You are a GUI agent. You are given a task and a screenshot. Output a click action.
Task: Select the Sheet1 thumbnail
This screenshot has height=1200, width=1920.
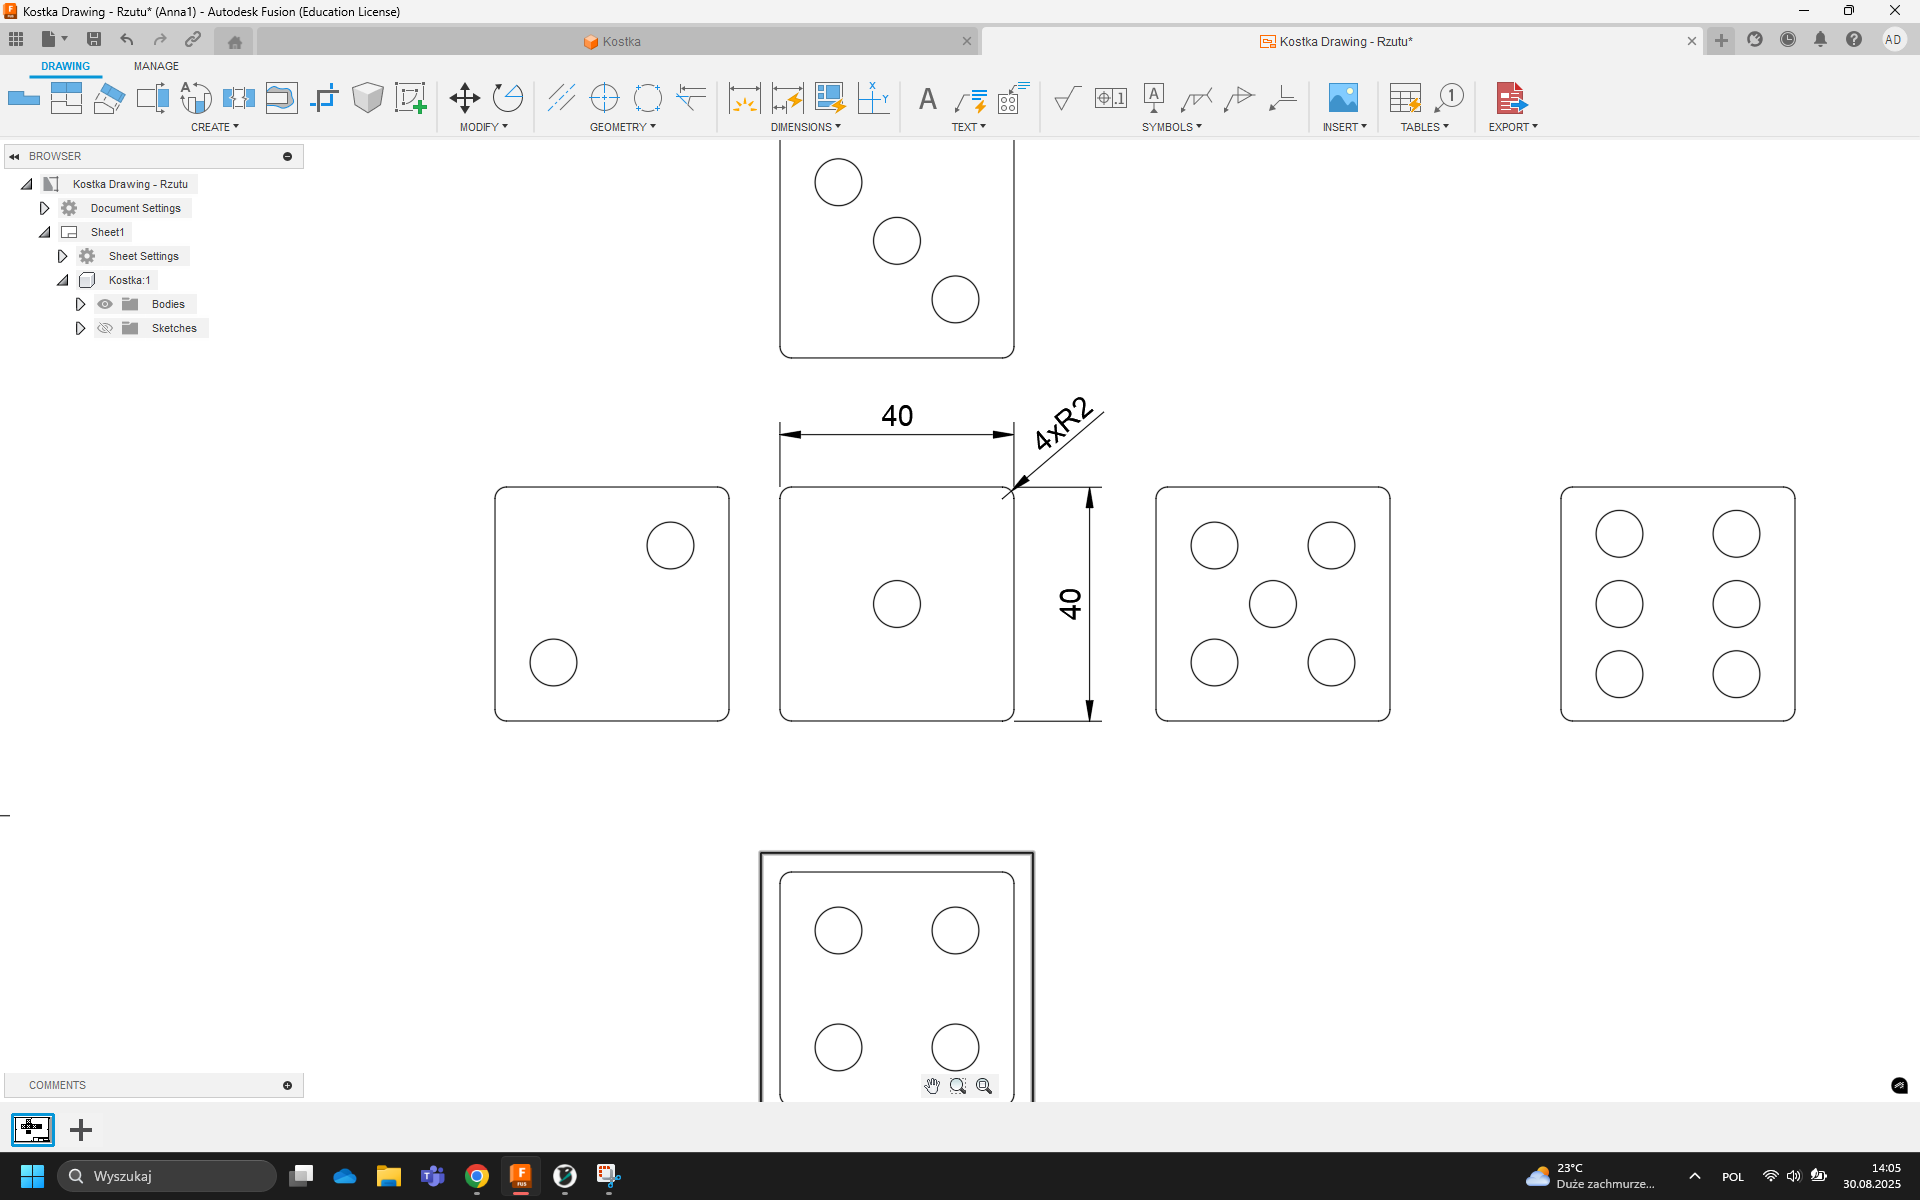point(33,1130)
